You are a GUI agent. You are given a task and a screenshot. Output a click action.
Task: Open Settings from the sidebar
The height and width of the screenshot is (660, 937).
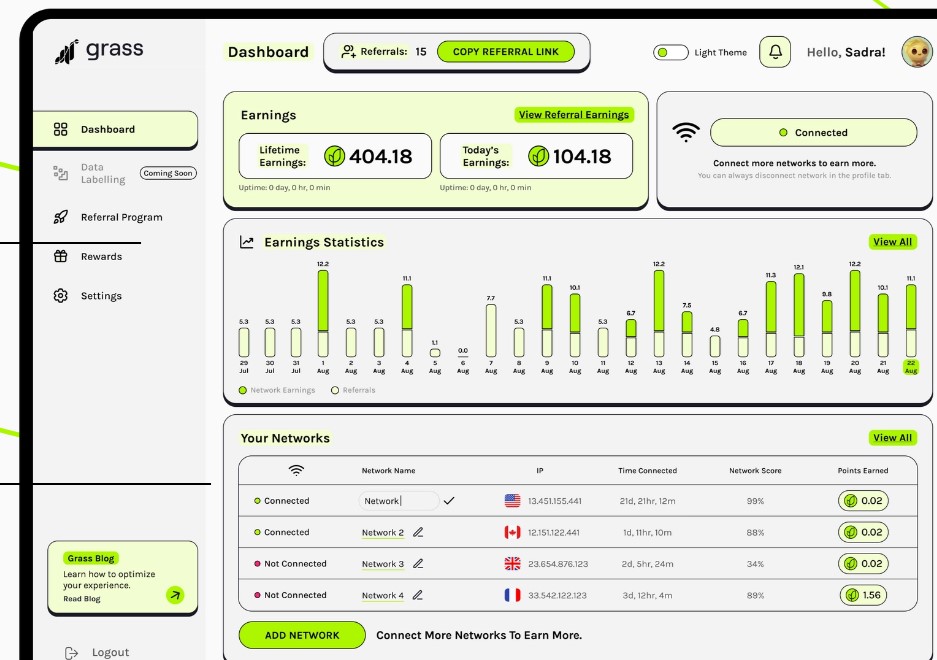click(101, 296)
